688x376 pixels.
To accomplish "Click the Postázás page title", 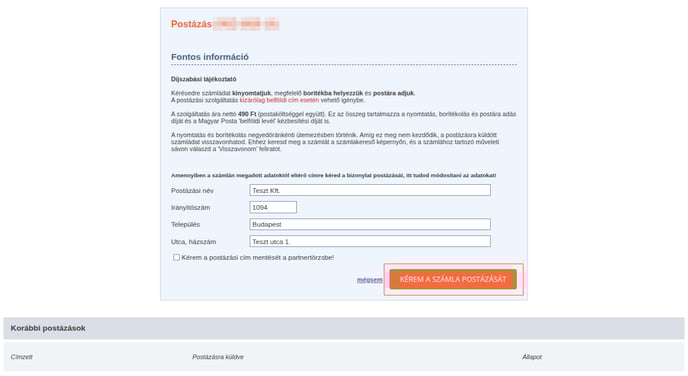I will click(191, 24).
